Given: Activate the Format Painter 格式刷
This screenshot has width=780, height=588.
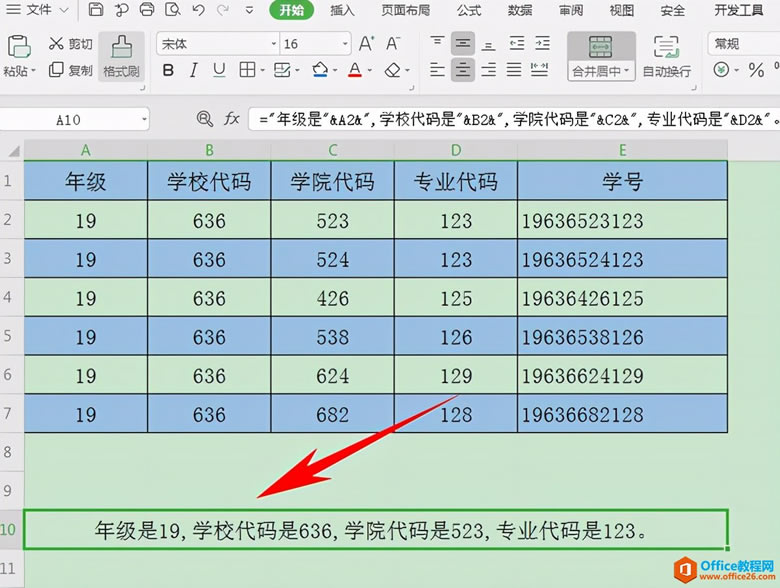Looking at the screenshot, I should click(x=121, y=56).
